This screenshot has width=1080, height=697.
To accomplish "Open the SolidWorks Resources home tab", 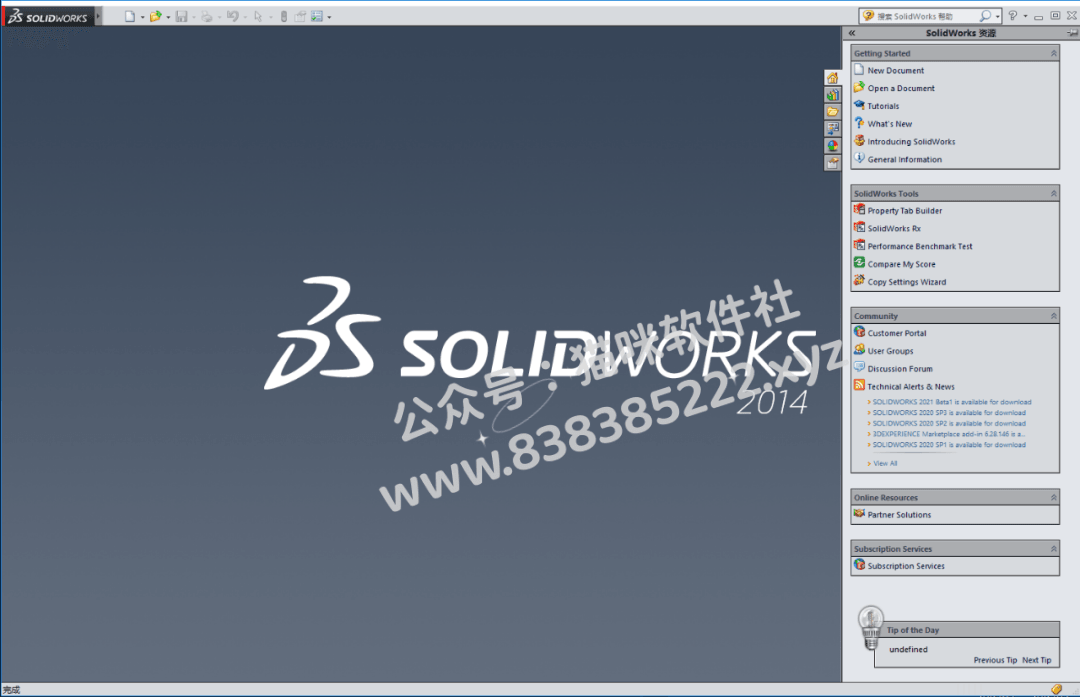I will [833, 78].
